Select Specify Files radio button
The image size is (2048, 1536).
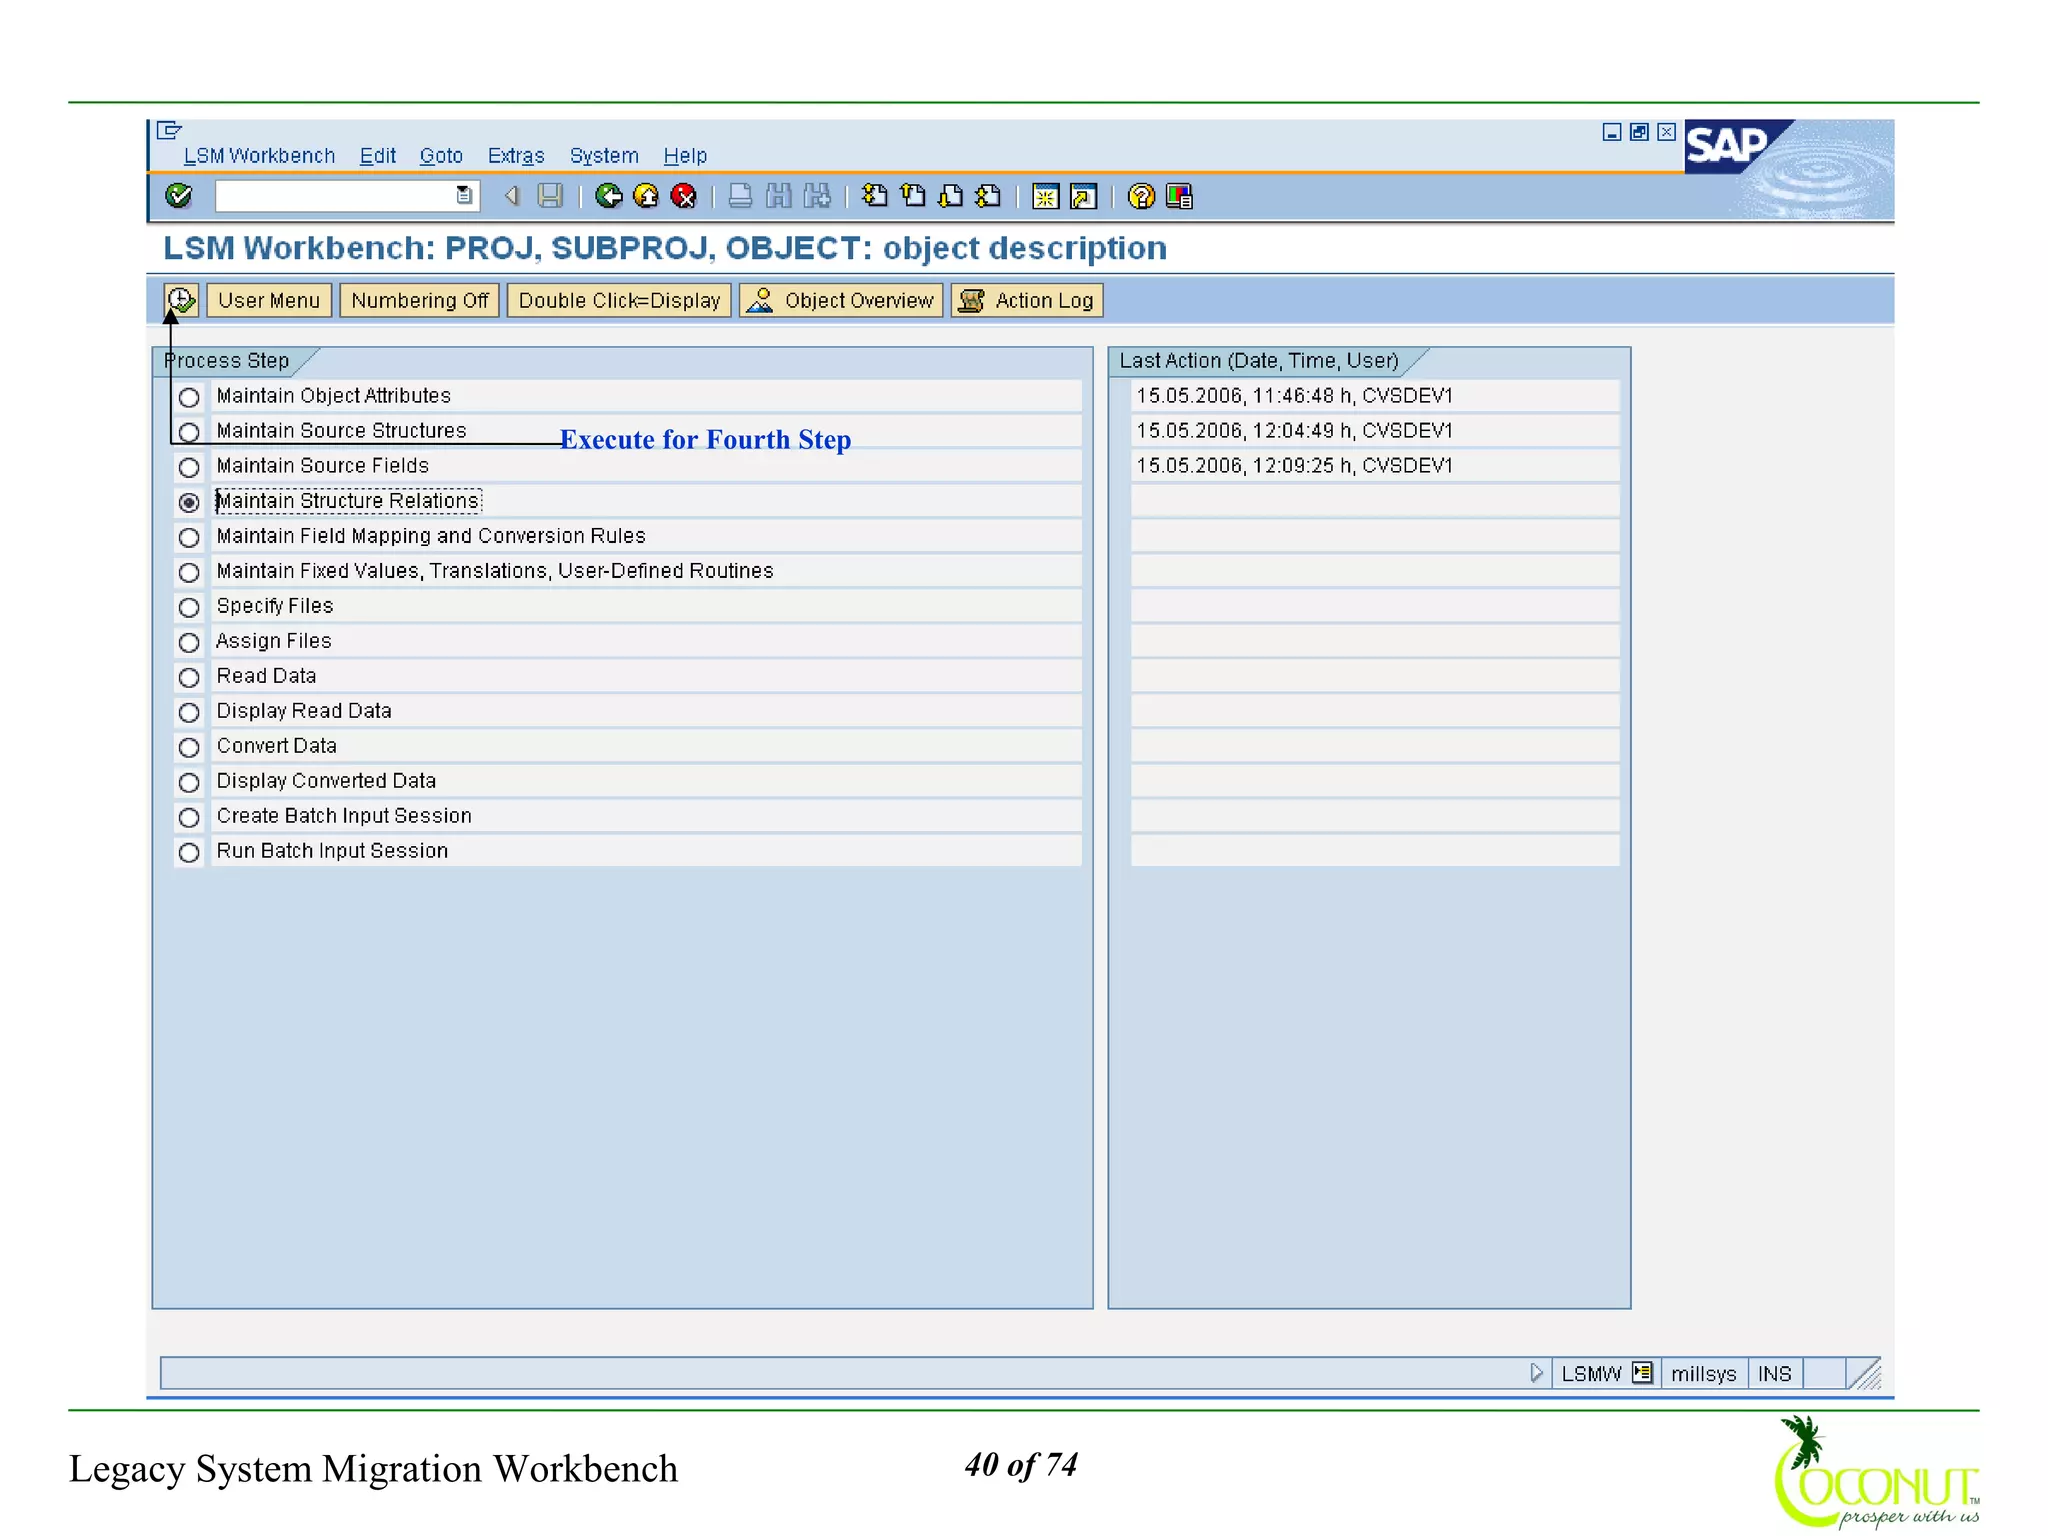pos(189,607)
